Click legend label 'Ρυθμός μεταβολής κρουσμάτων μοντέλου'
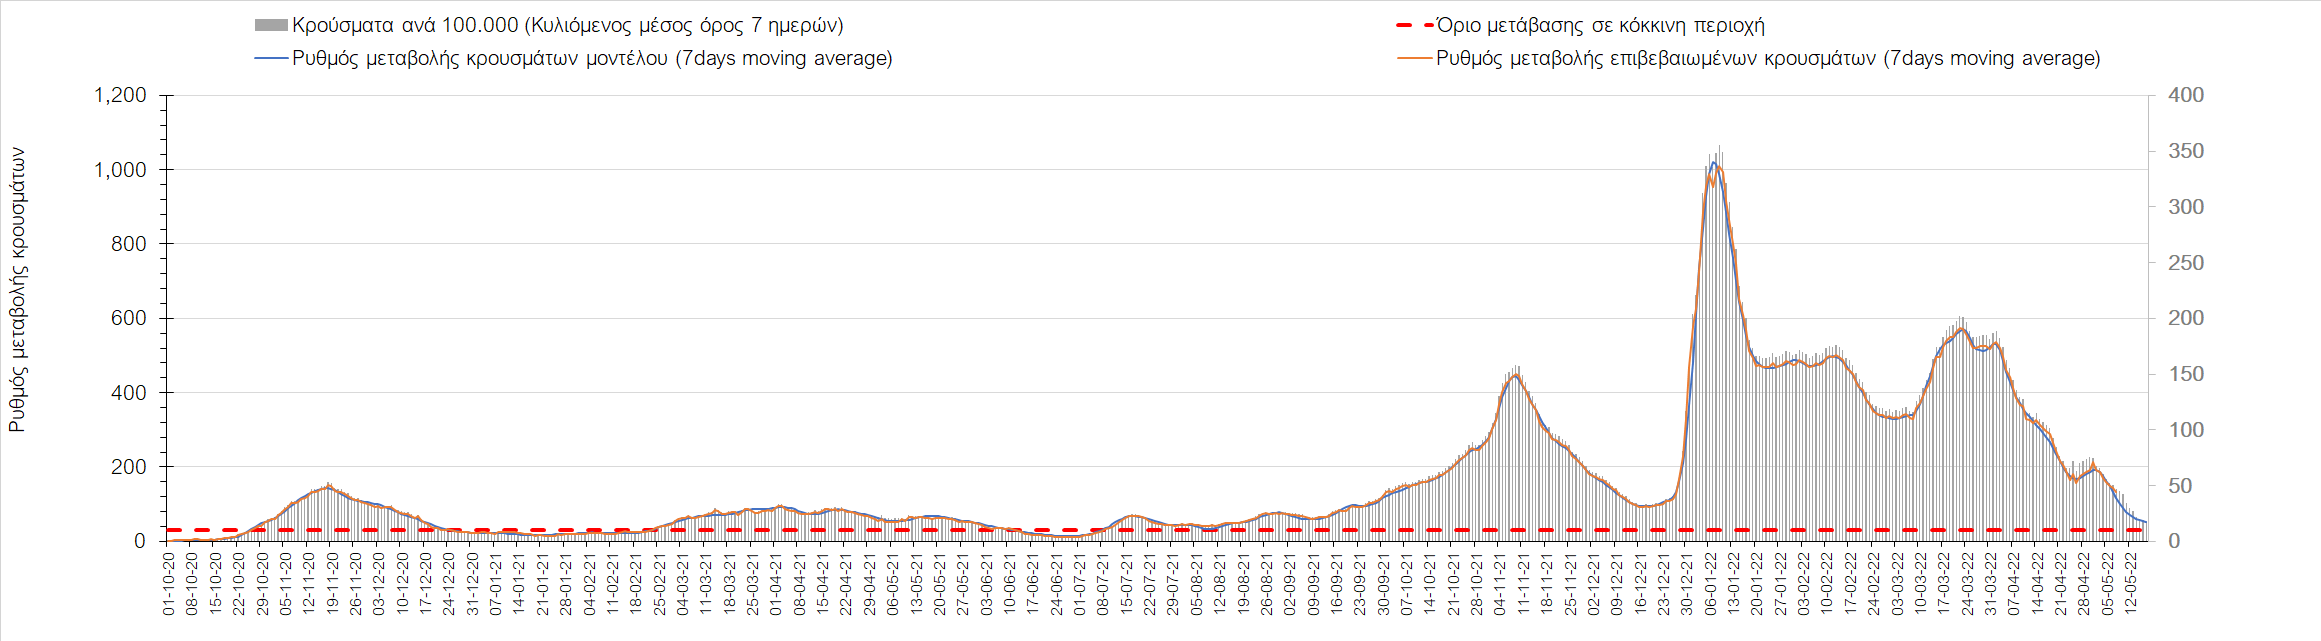The height and width of the screenshot is (641, 2321). click(x=592, y=59)
